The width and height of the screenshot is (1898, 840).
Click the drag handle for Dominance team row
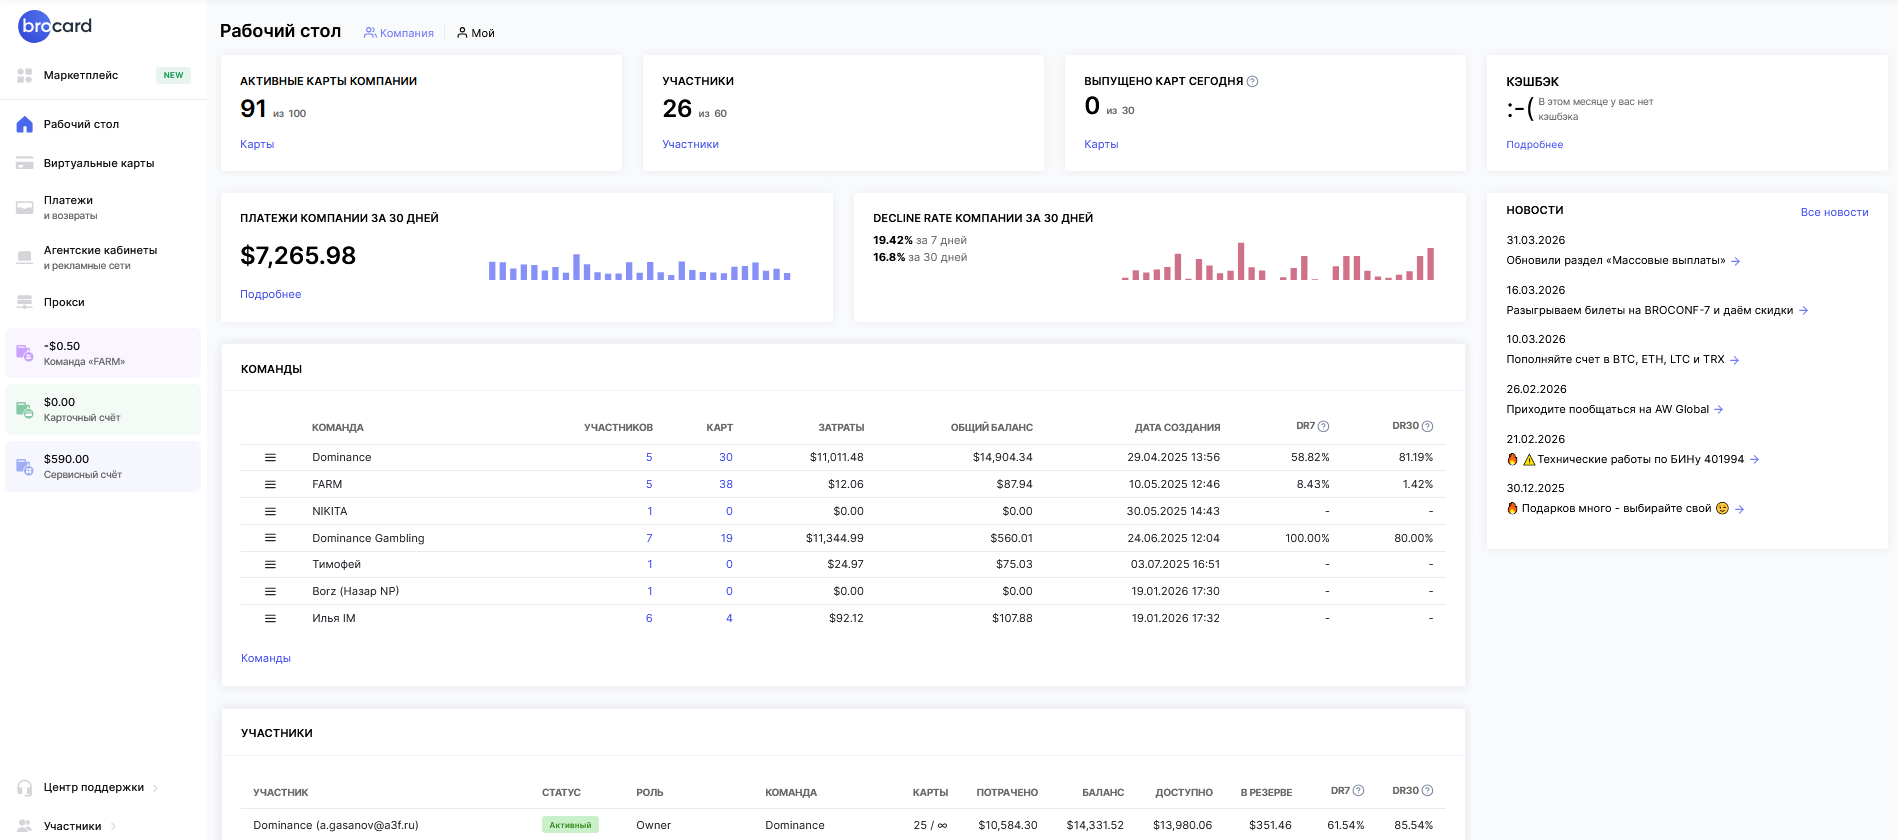(270, 458)
